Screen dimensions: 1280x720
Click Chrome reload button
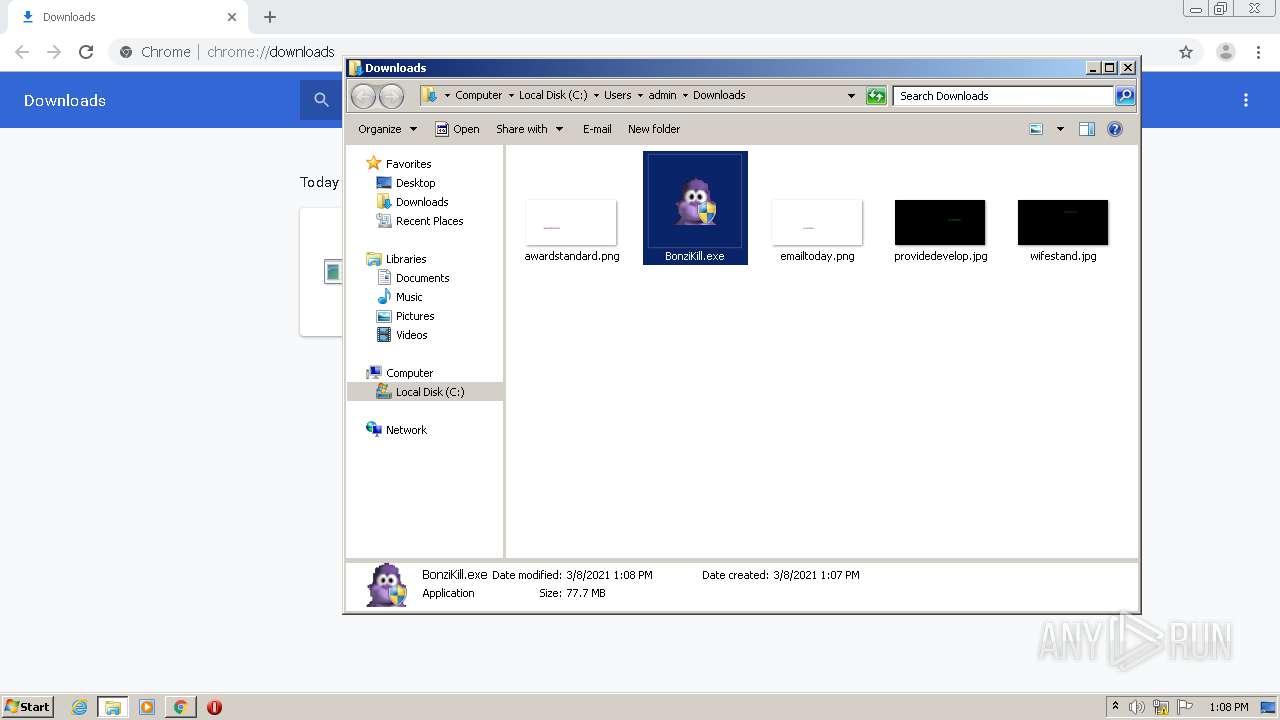[86, 52]
